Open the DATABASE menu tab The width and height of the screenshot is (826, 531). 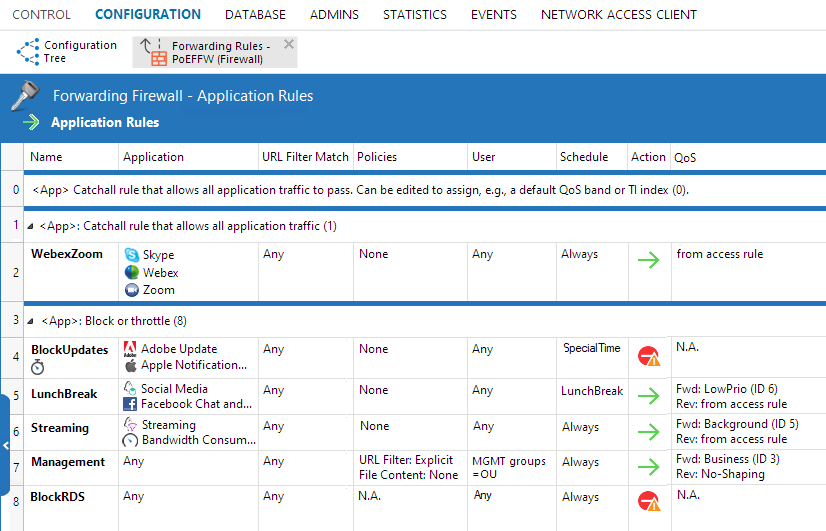click(x=255, y=15)
